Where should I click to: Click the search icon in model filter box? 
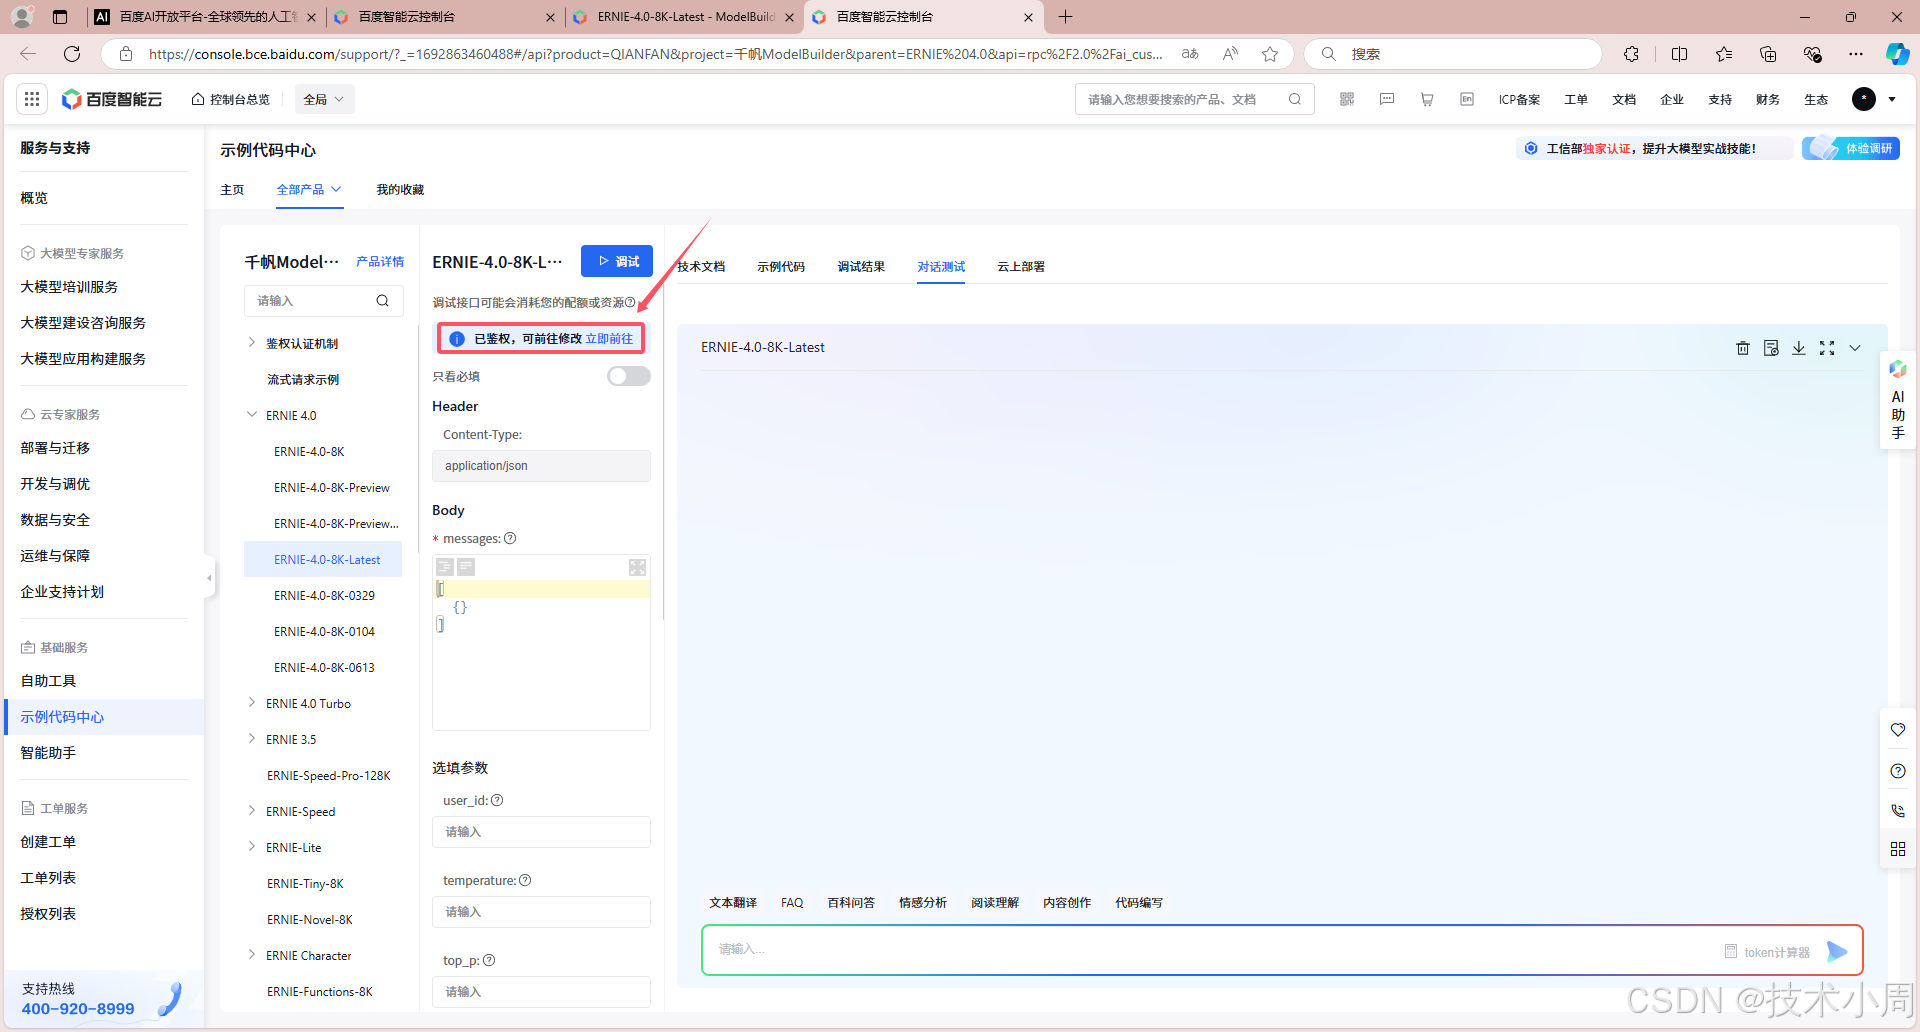[382, 301]
